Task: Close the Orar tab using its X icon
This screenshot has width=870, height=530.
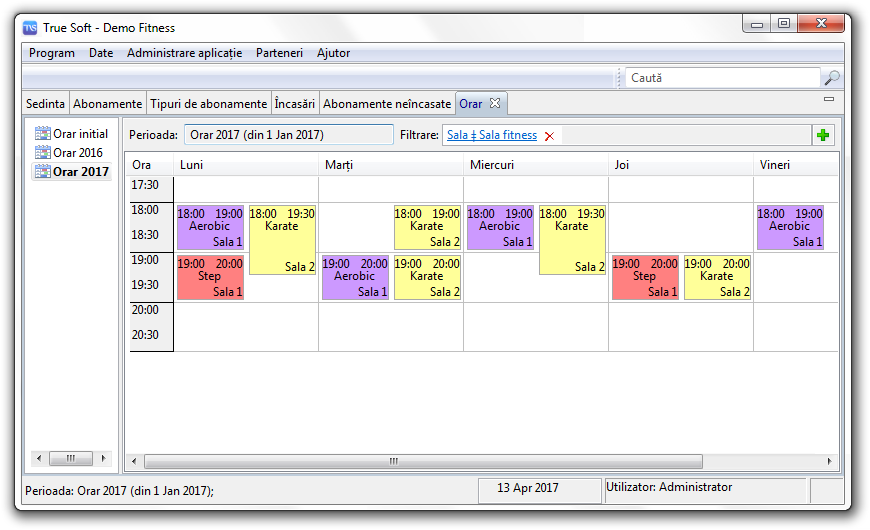Action: (x=495, y=103)
